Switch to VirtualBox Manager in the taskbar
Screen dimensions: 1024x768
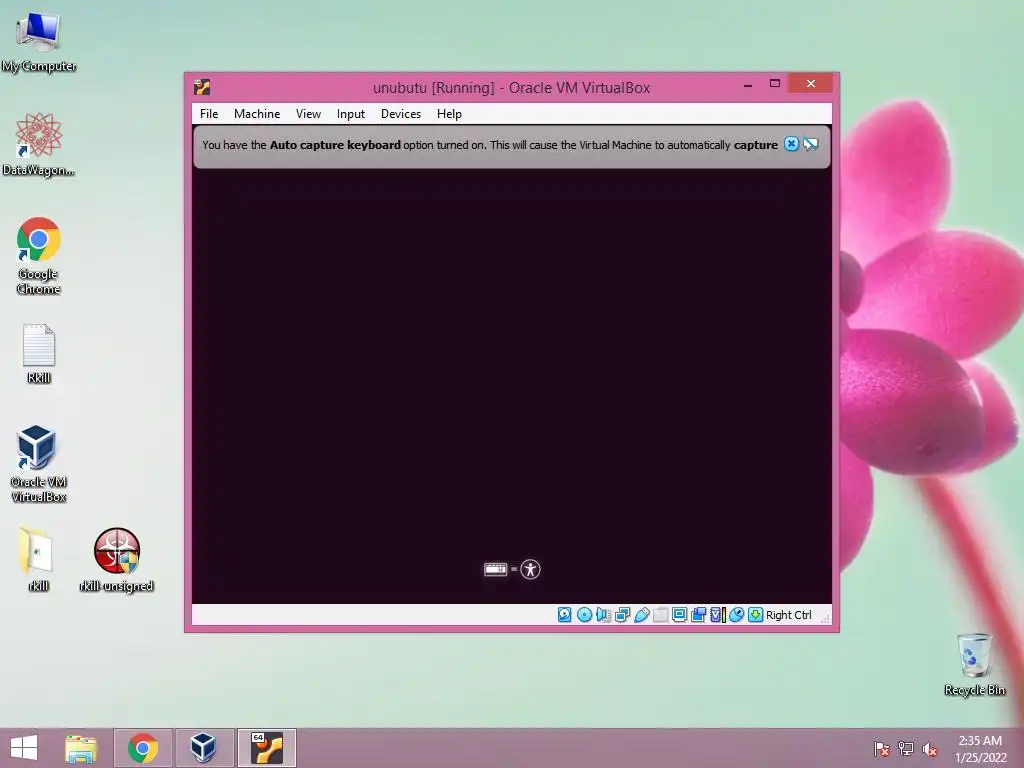point(203,748)
